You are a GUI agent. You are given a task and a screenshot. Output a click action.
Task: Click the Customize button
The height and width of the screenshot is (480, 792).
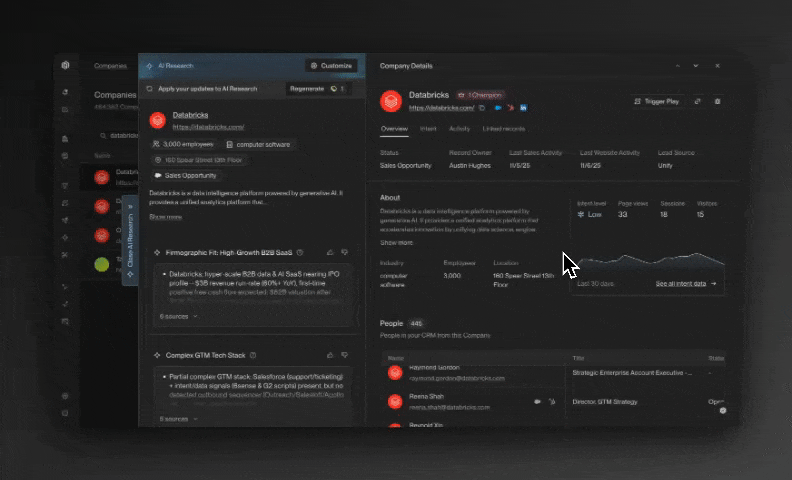click(331, 66)
